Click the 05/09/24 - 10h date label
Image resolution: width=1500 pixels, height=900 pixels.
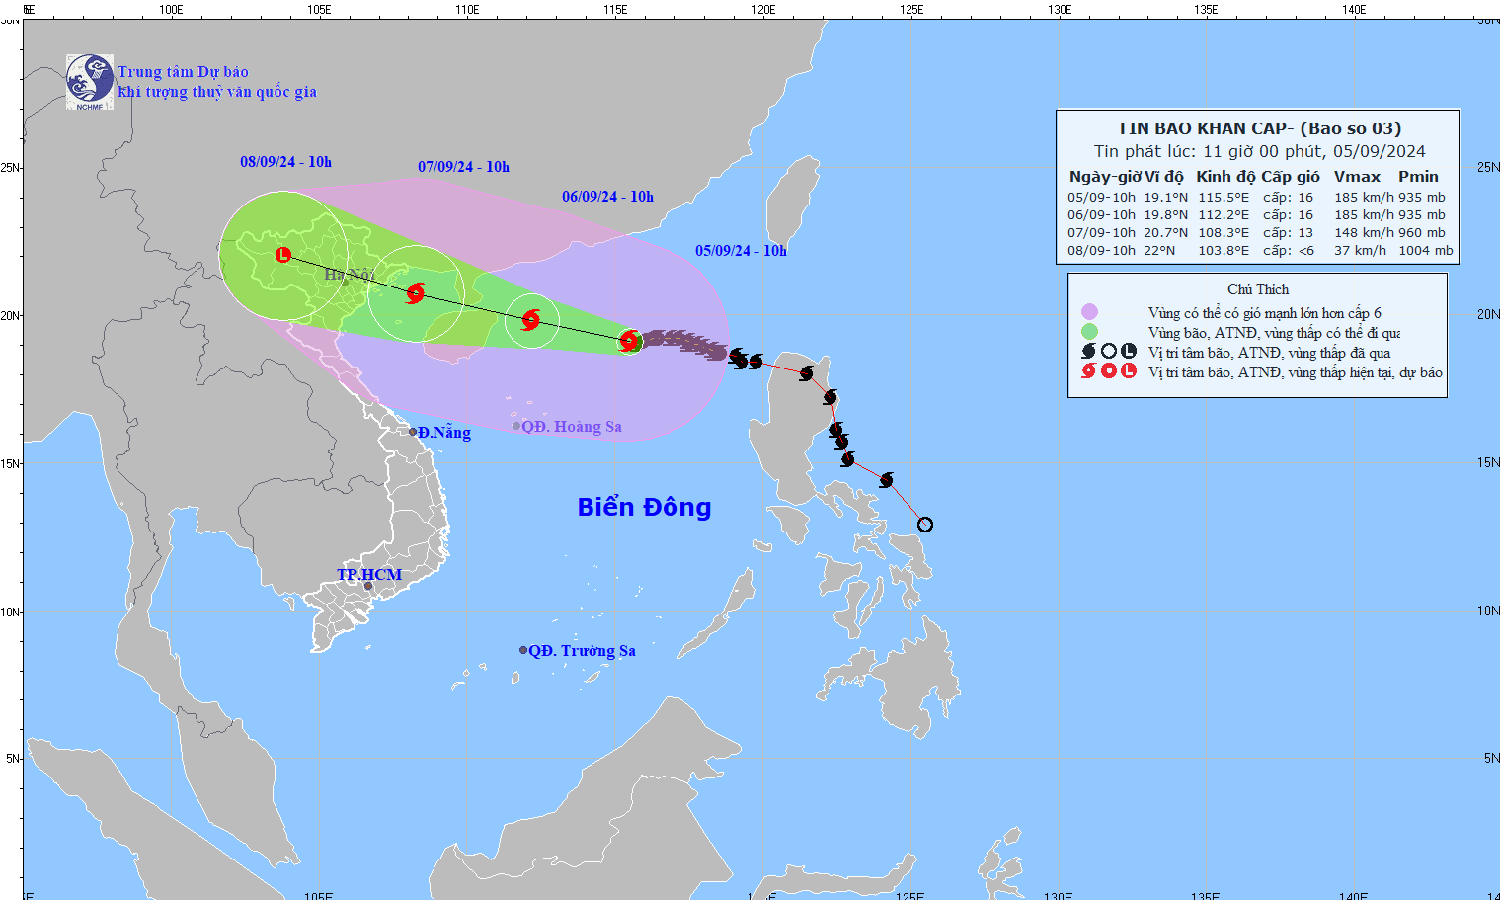[741, 251]
